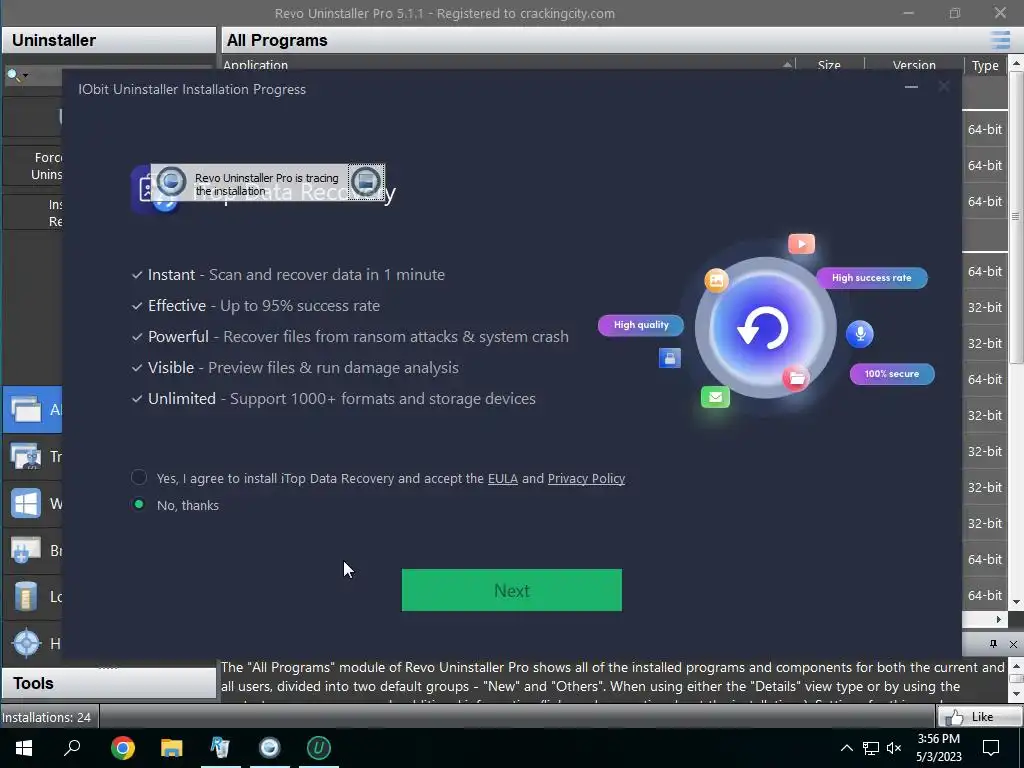The width and height of the screenshot is (1024, 768).
Task: Sort by the Version column header
Action: click(914, 64)
